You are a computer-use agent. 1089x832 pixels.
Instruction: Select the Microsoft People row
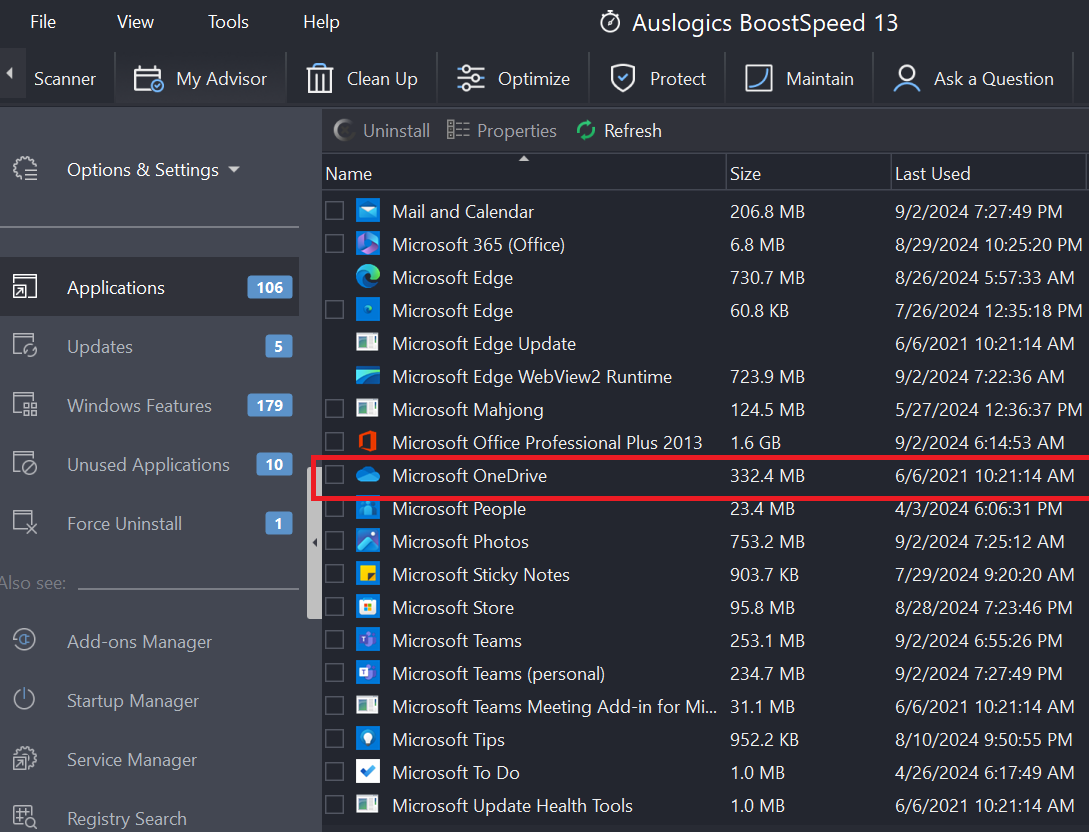point(705,508)
